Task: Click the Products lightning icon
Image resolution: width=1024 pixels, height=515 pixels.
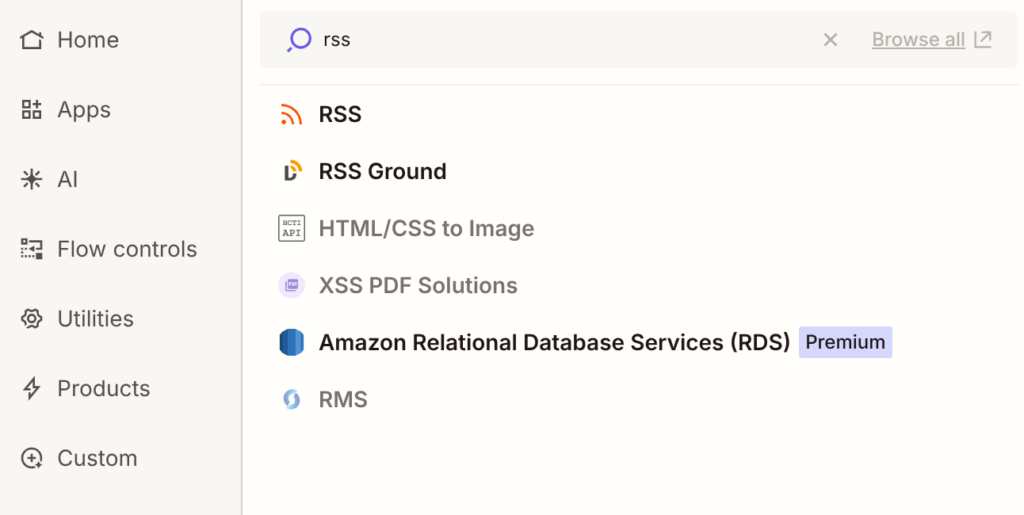Action: (31, 388)
